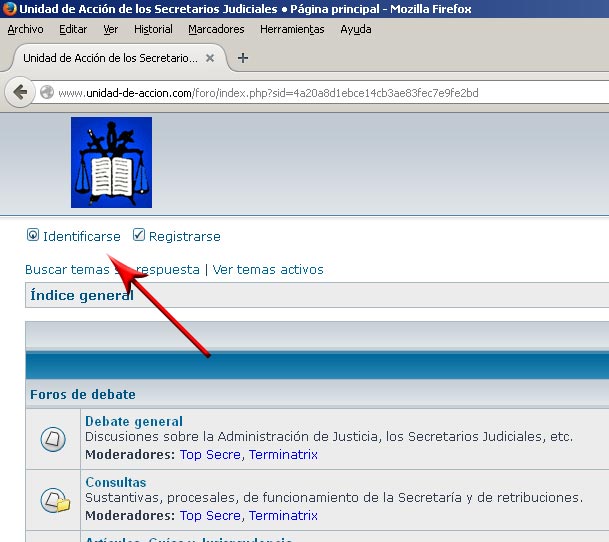Open the Marcadores menu
The image size is (609, 542).
pyautogui.click(x=216, y=29)
